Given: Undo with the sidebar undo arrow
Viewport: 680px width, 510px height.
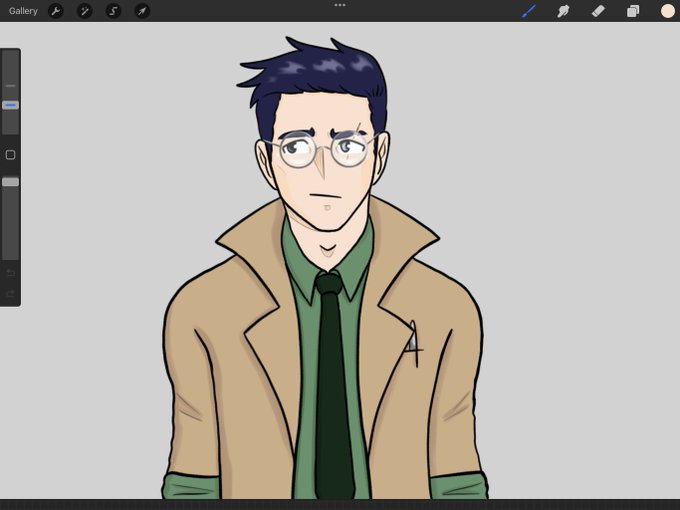Looking at the screenshot, I should pos(10,273).
